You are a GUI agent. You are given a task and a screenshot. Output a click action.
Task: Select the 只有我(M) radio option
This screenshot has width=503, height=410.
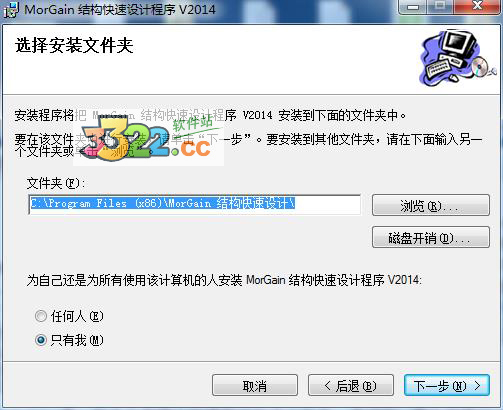click(x=41, y=340)
